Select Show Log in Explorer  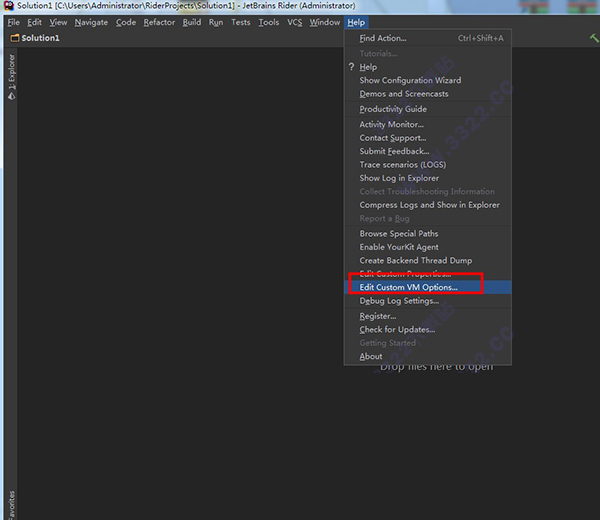coord(428,178)
